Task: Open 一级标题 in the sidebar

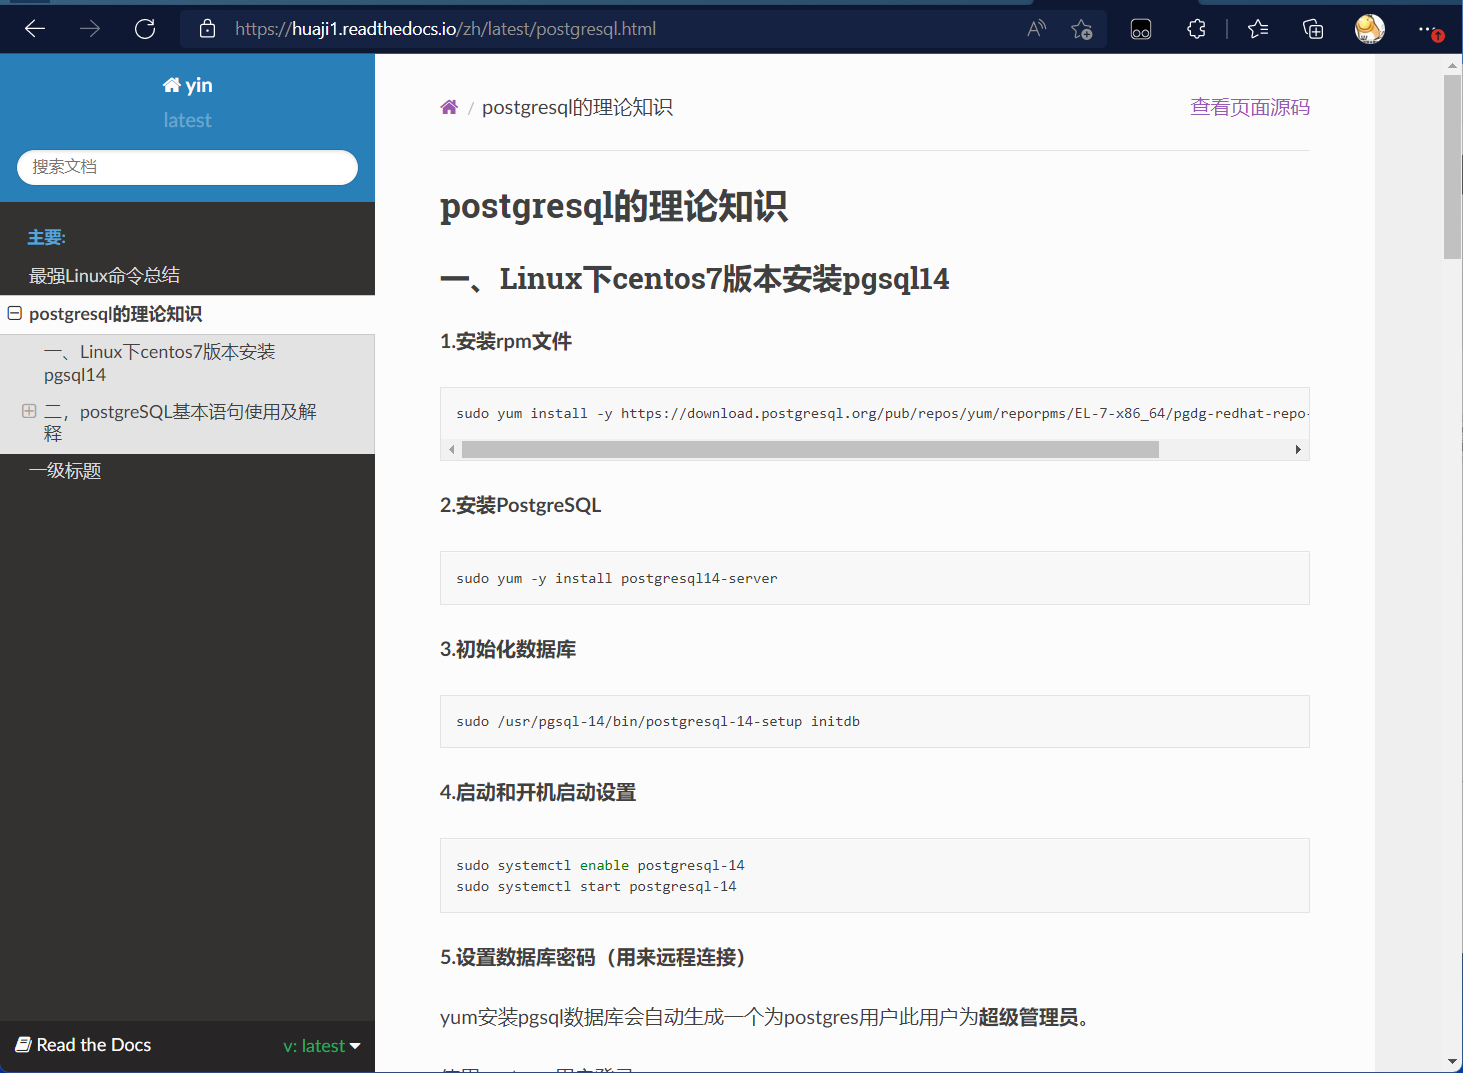Action: click(x=65, y=470)
